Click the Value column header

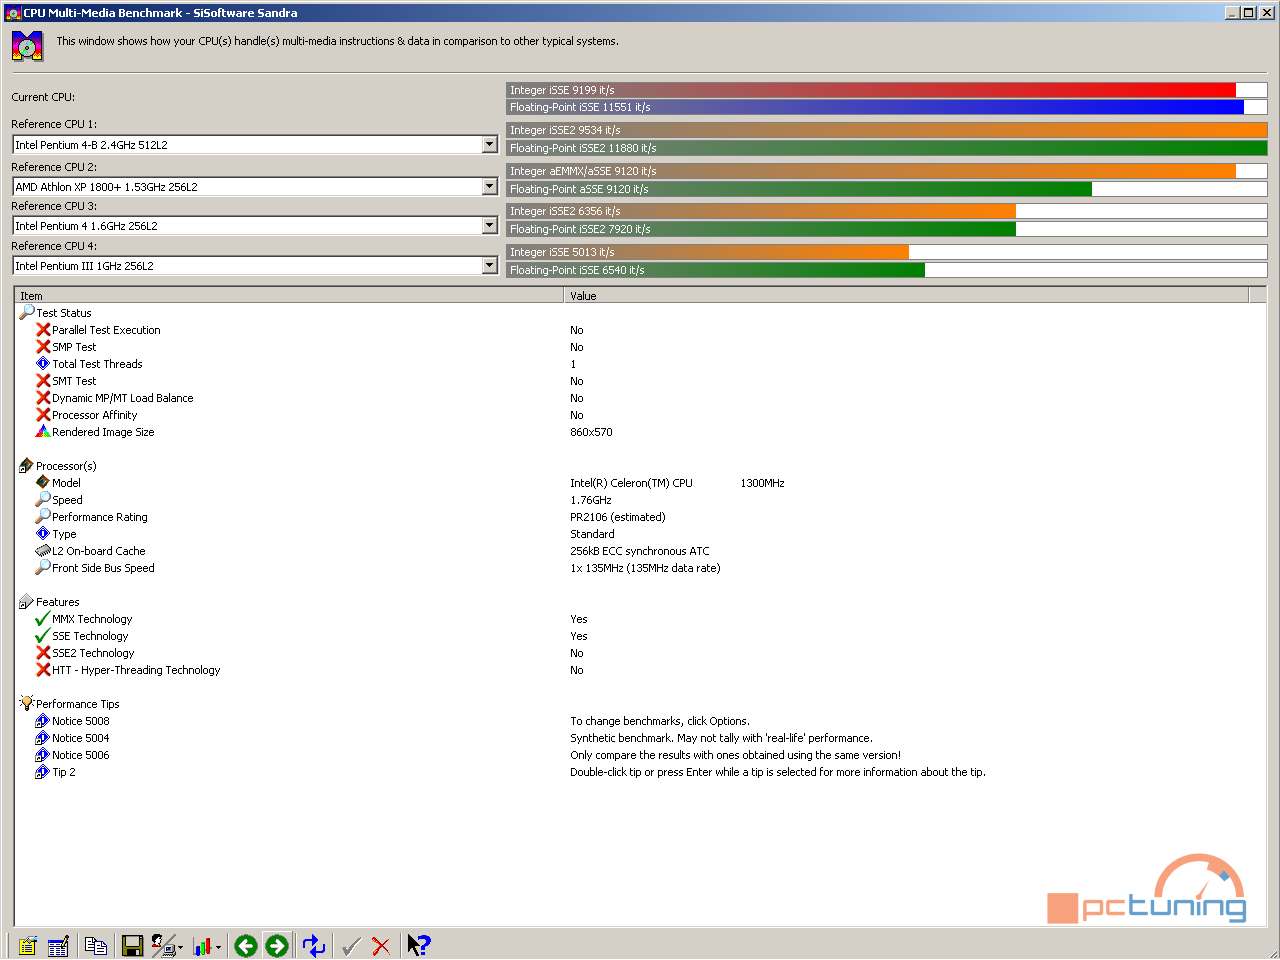click(x=907, y=295)
